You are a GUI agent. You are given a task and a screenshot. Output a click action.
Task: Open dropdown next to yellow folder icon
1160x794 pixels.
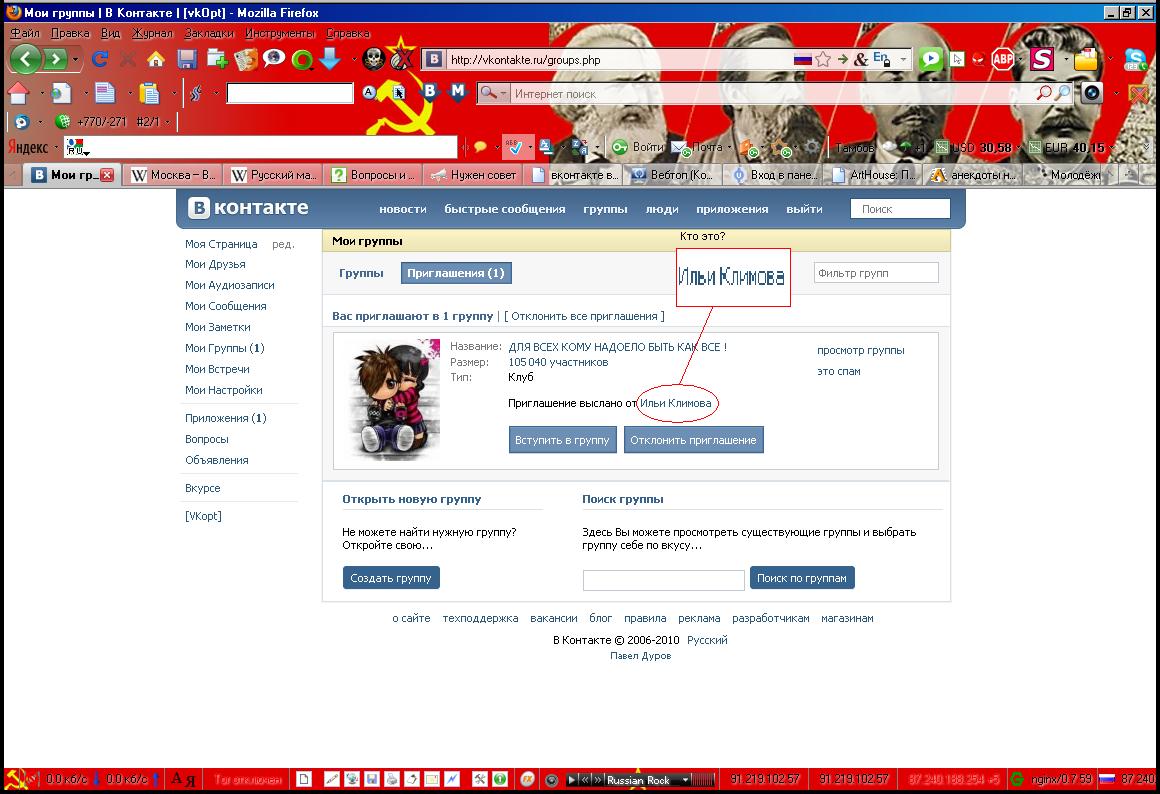[x=1110, y=59]
